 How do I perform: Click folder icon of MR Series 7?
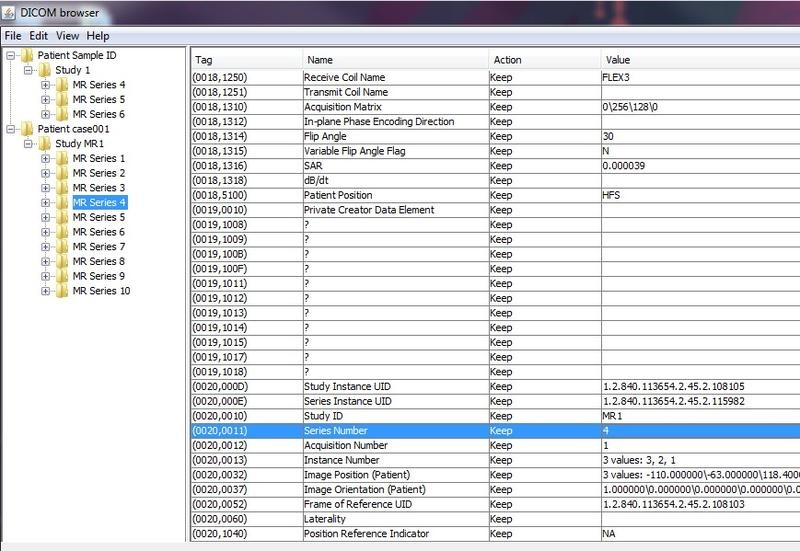[62, 246]
